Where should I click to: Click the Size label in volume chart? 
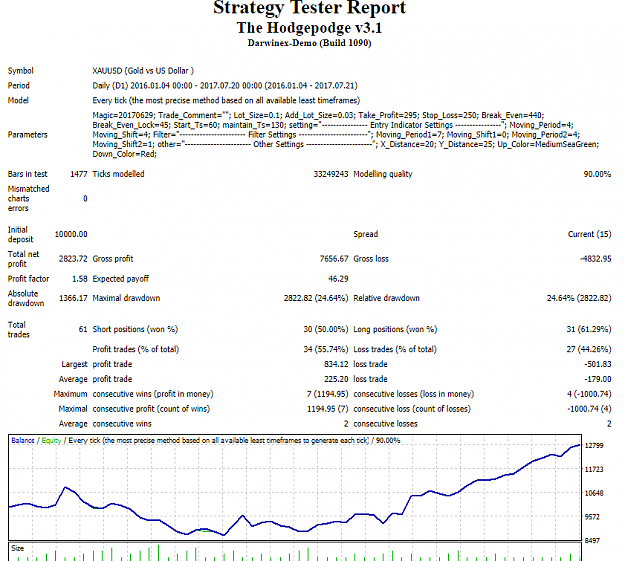tap(18, 548)
